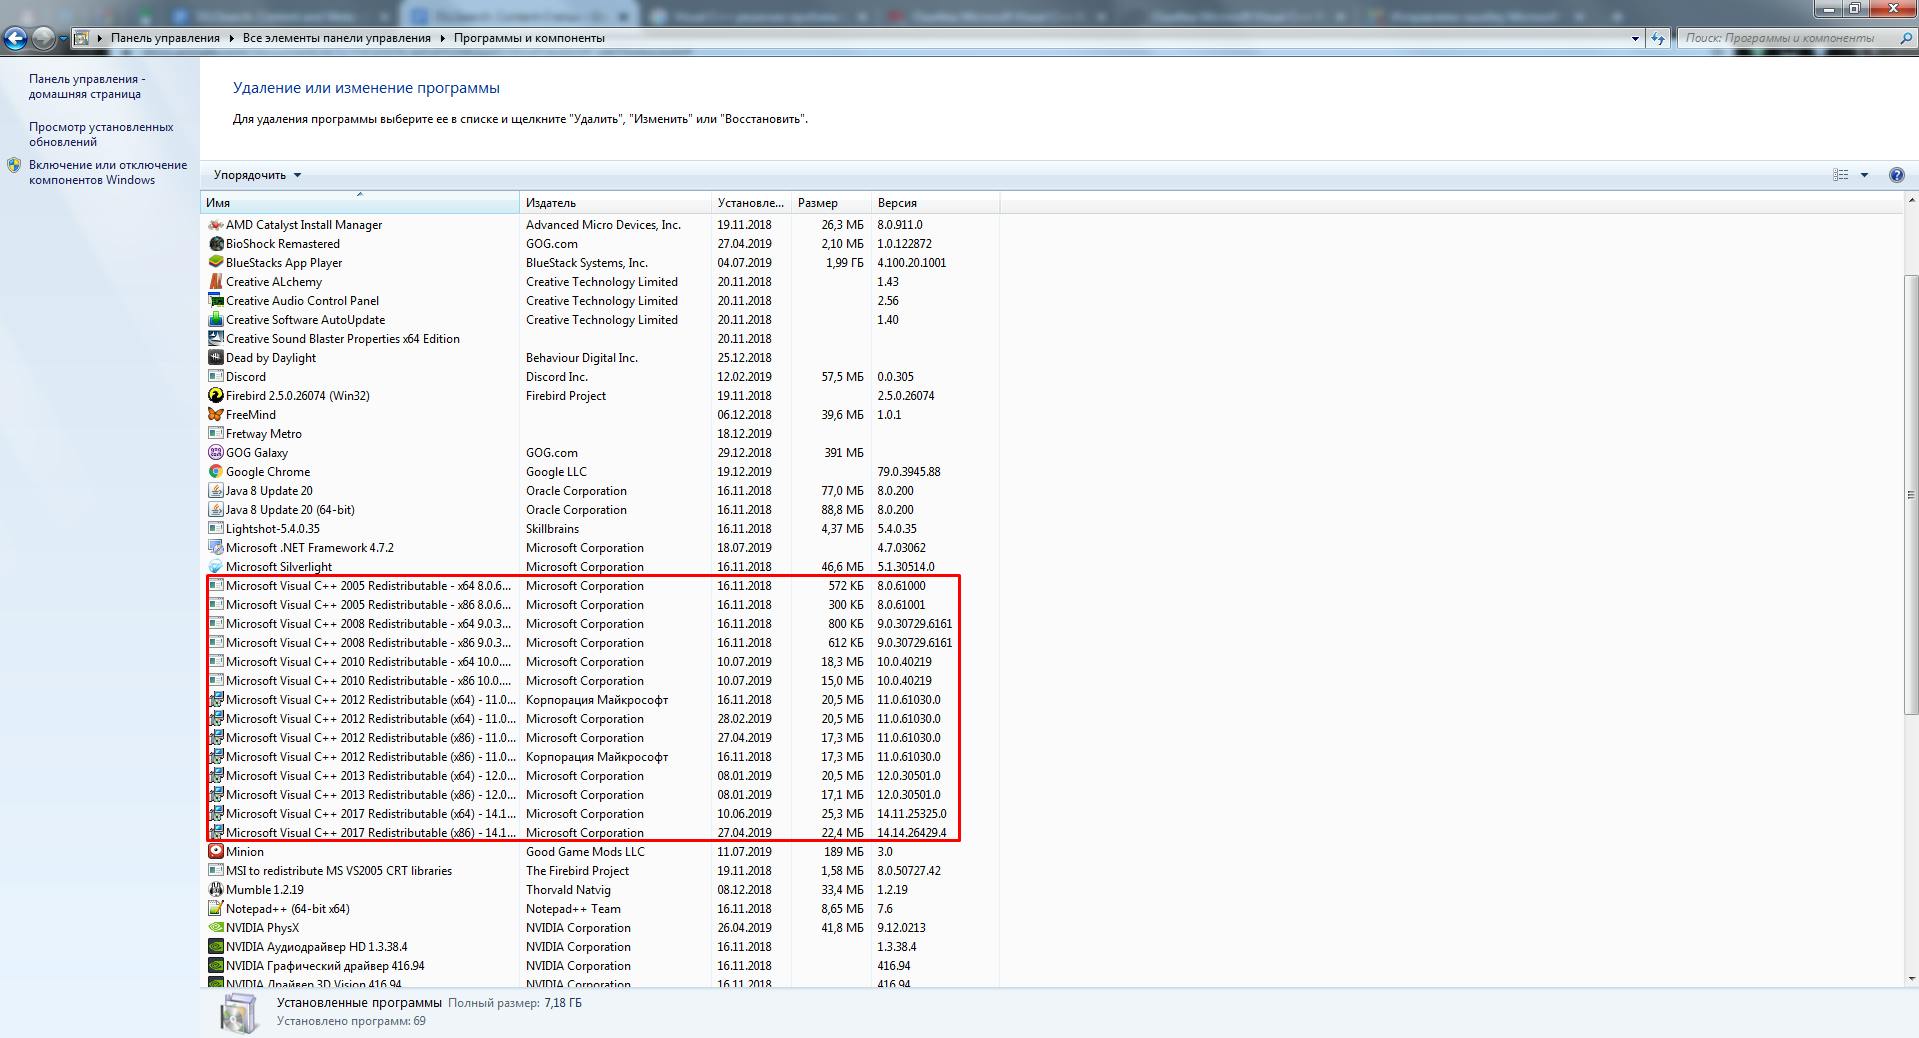Expand the address bar history dropdown
The width and height of the screenshot is (1919, 1038).
(1635, 38)
